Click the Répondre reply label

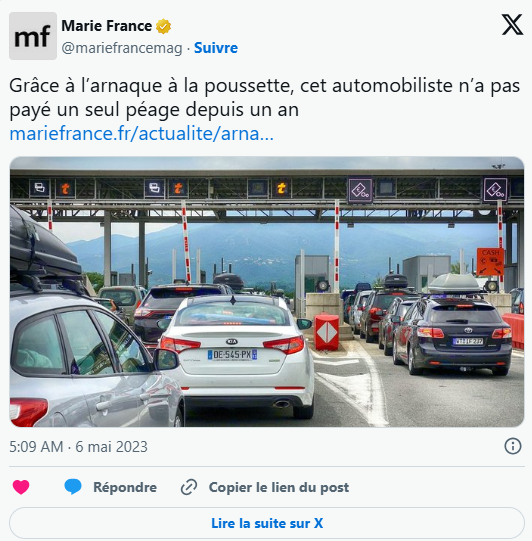[125, 487]
